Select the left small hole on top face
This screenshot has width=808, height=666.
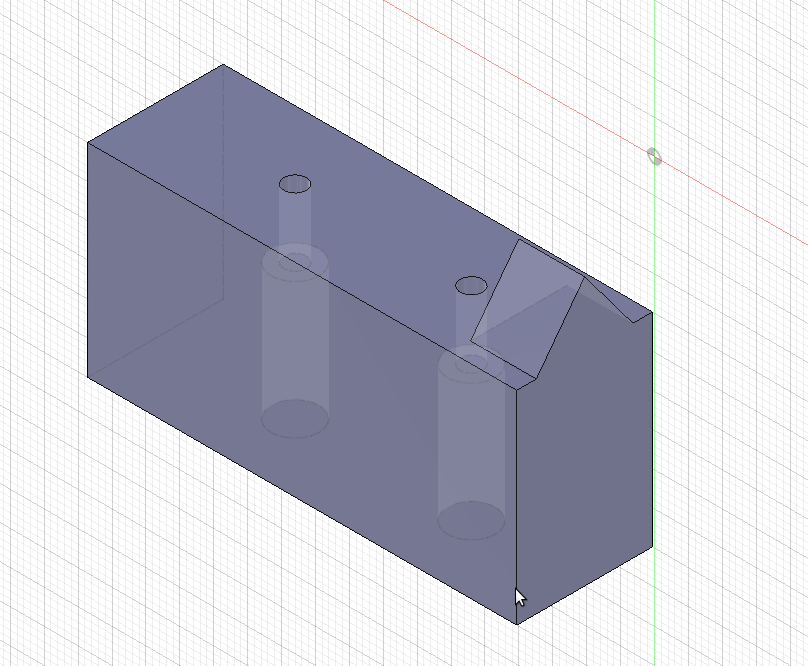tap(295, 184)
